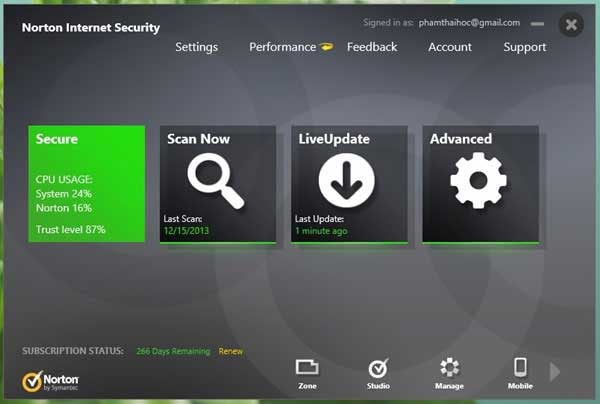Open the Settings menu
This screenshot has width=600, height=404.
click(197, 47)
